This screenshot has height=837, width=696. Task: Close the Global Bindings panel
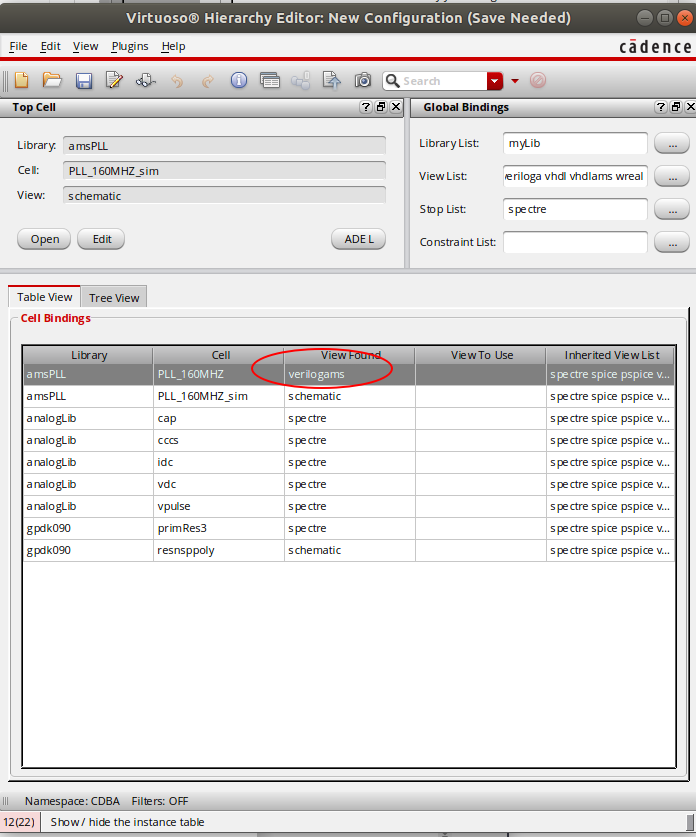click(x=690, y=107)
